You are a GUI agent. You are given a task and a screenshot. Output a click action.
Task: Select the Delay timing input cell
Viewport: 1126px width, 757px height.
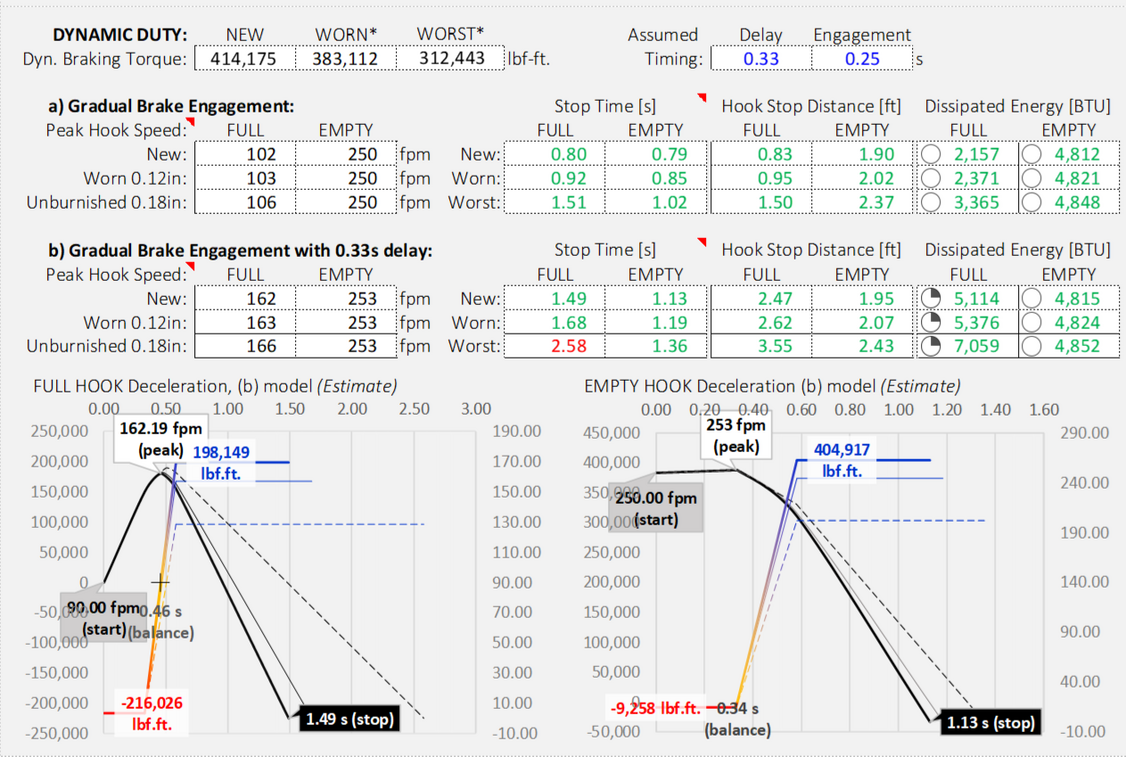pos(761,58)
